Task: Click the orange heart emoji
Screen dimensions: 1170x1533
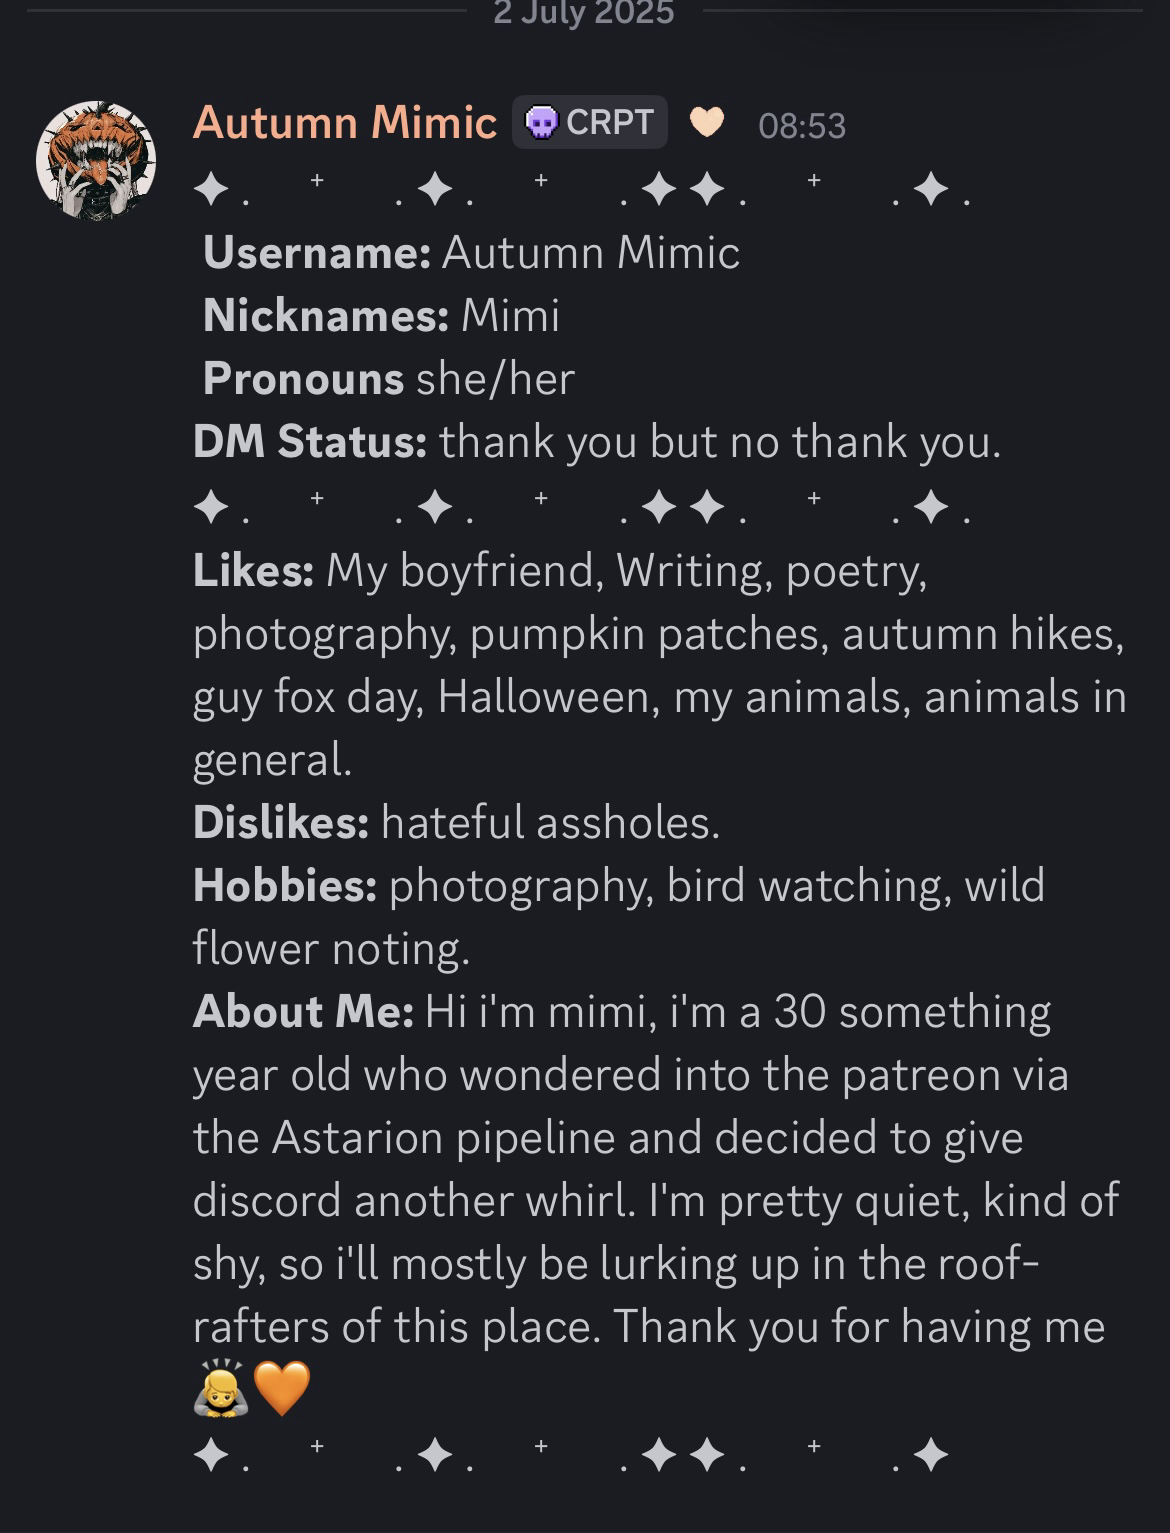Action: tap(282, 1389)
